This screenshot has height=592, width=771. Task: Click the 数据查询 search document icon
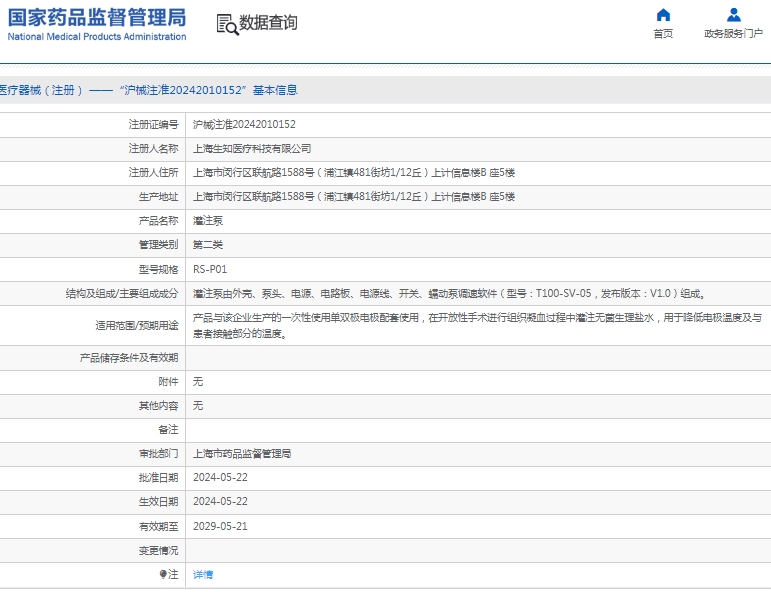point(227,24)
